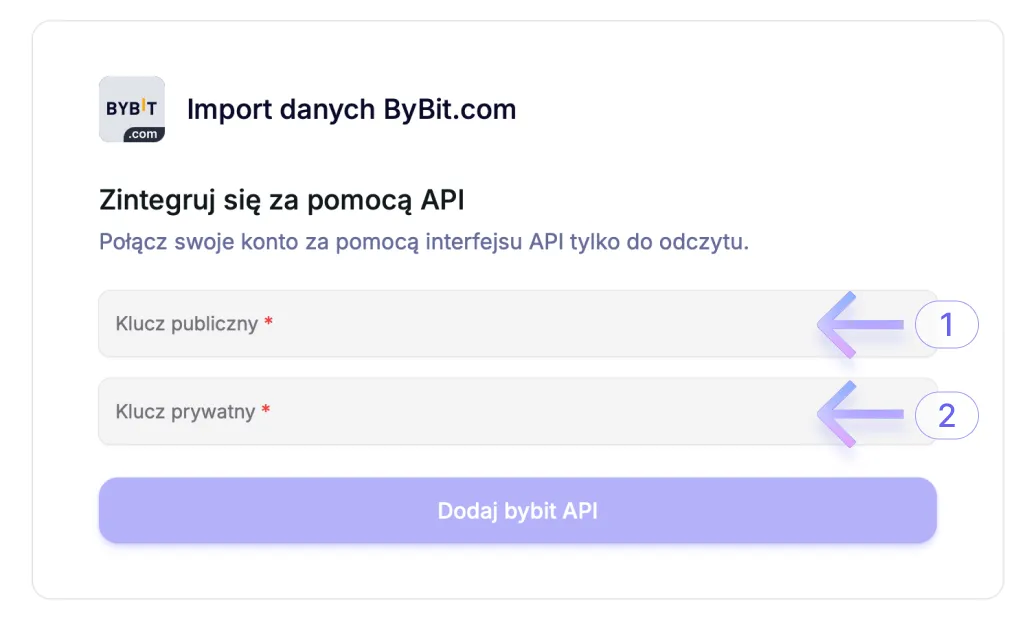The width and height of the screenshot is (1033, 621).
Task: Click the purple arrow pointing to Klucz publiczny
Action: pyautogui.click(x=862, y=323)
